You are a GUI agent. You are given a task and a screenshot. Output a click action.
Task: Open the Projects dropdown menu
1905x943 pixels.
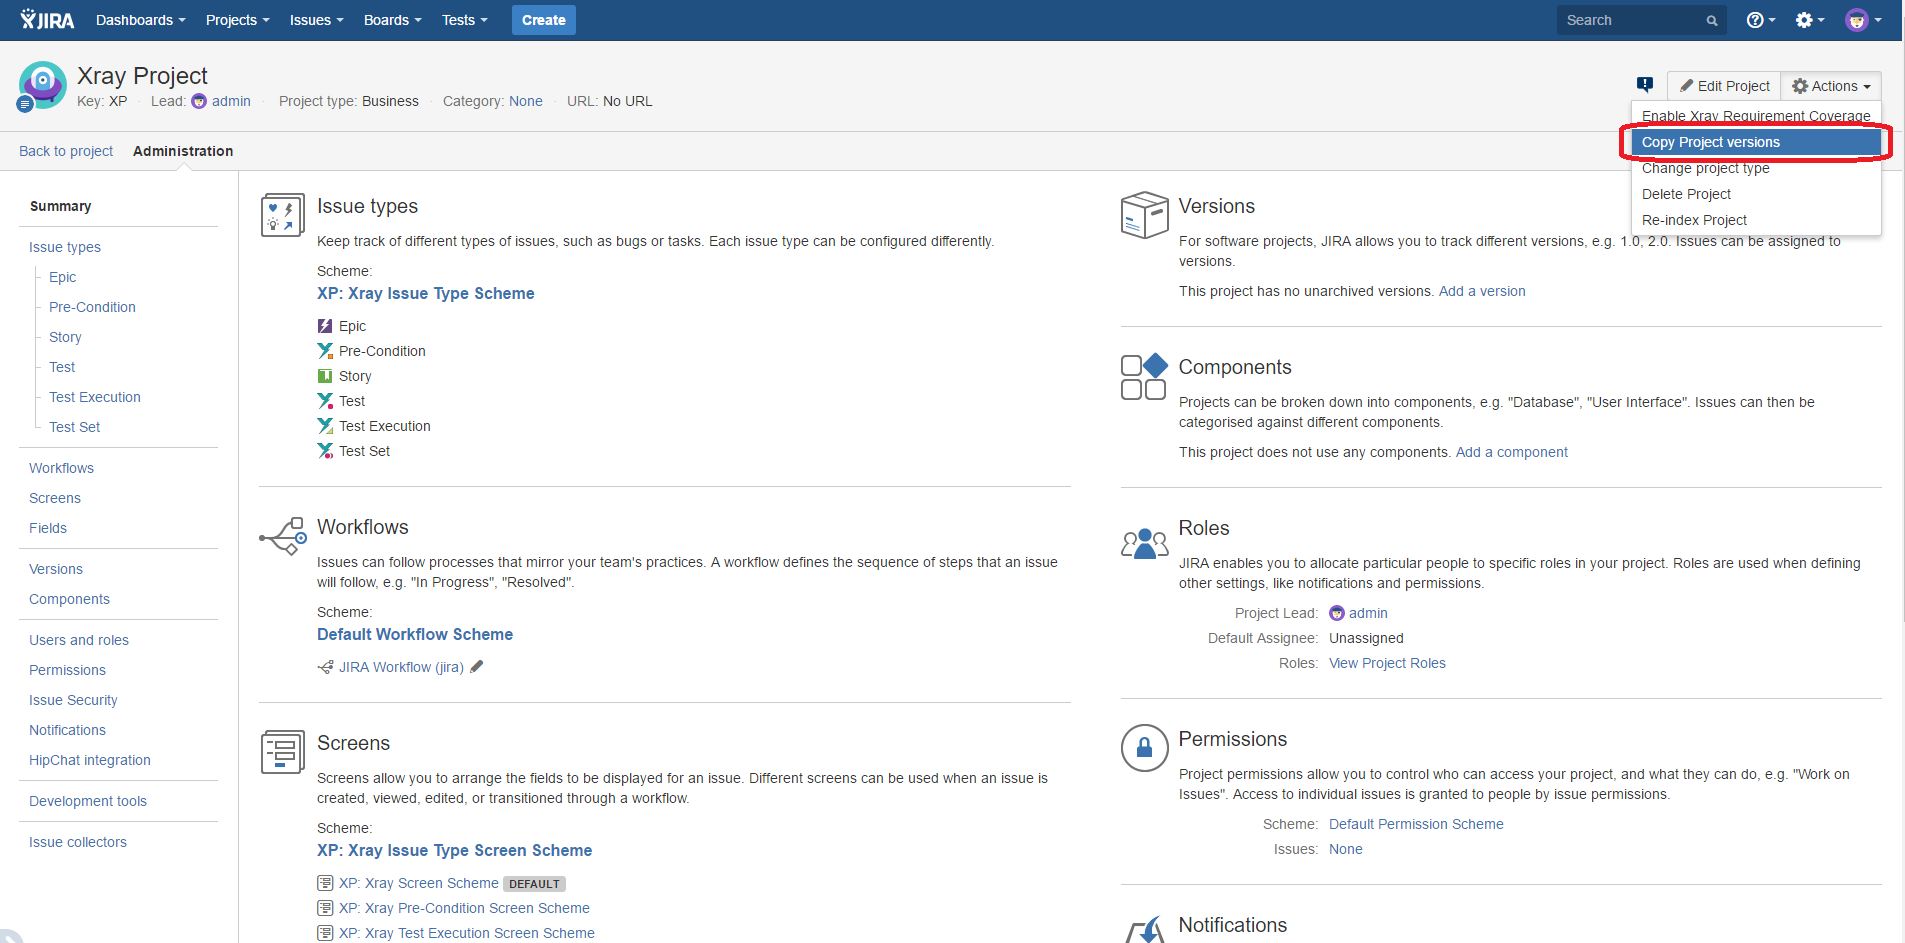point(238,20)
